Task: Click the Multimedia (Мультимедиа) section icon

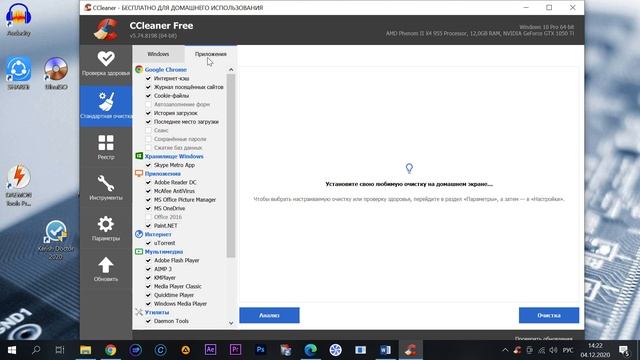Action: pyautogui.click(x=139, y=251)
